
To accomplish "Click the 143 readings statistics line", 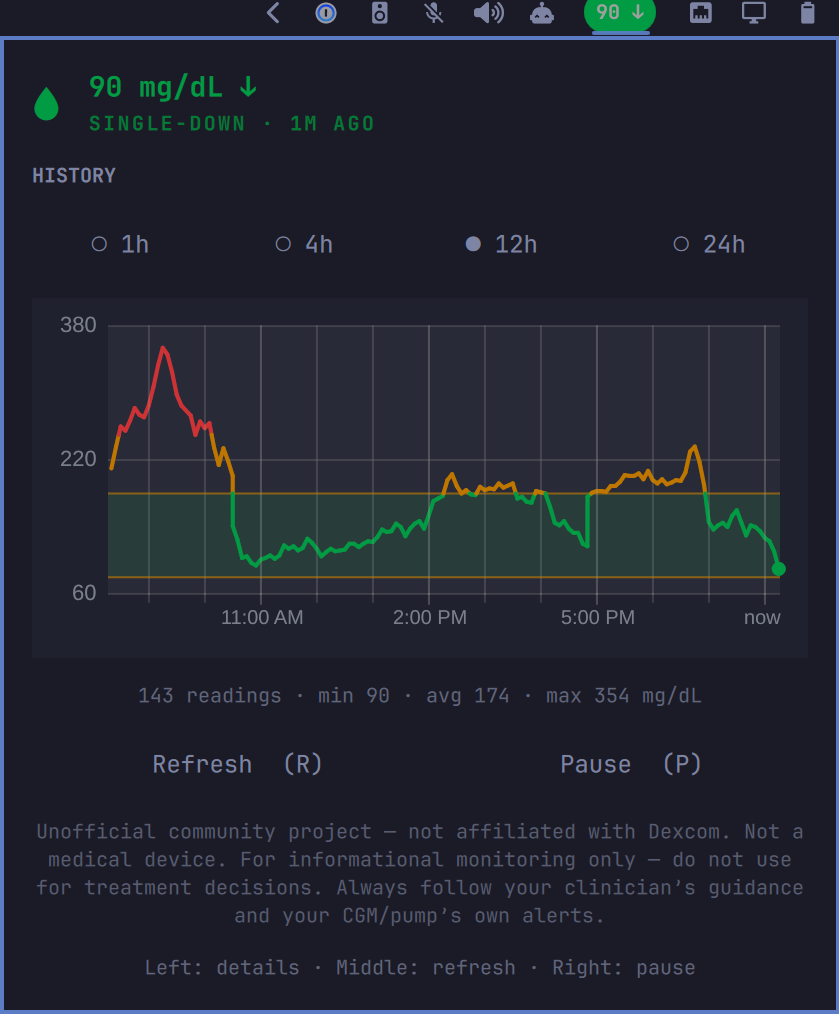I will [419, 696].
